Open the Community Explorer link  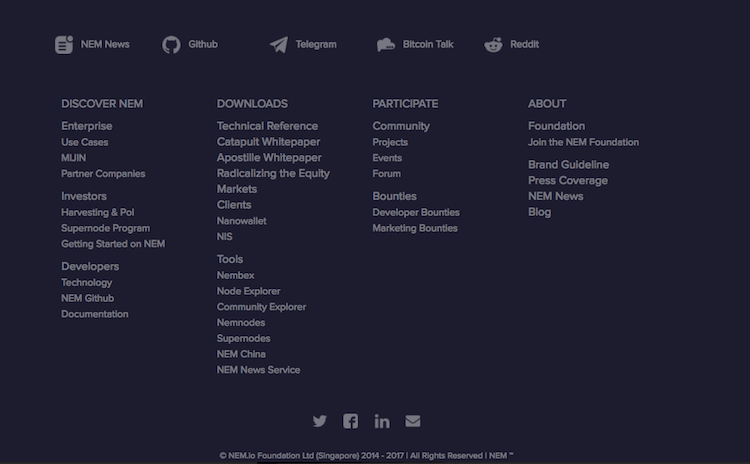pyautogui.click(x=261, y=307)
